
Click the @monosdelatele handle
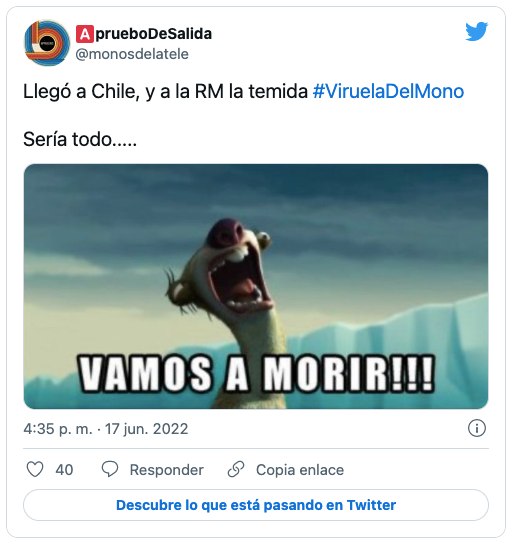click(x=132, y=54)
